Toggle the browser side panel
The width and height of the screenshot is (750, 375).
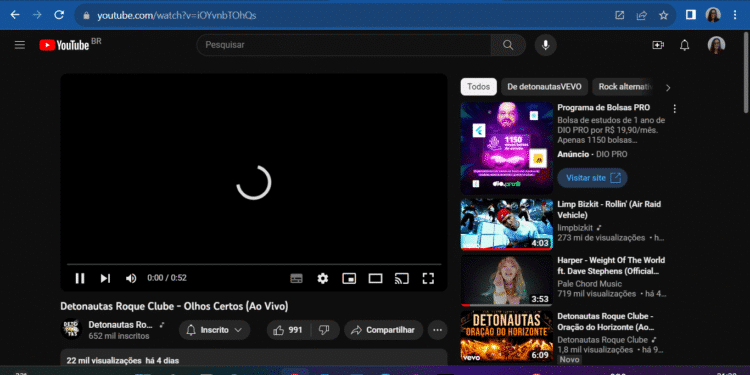tap(691, 15)
